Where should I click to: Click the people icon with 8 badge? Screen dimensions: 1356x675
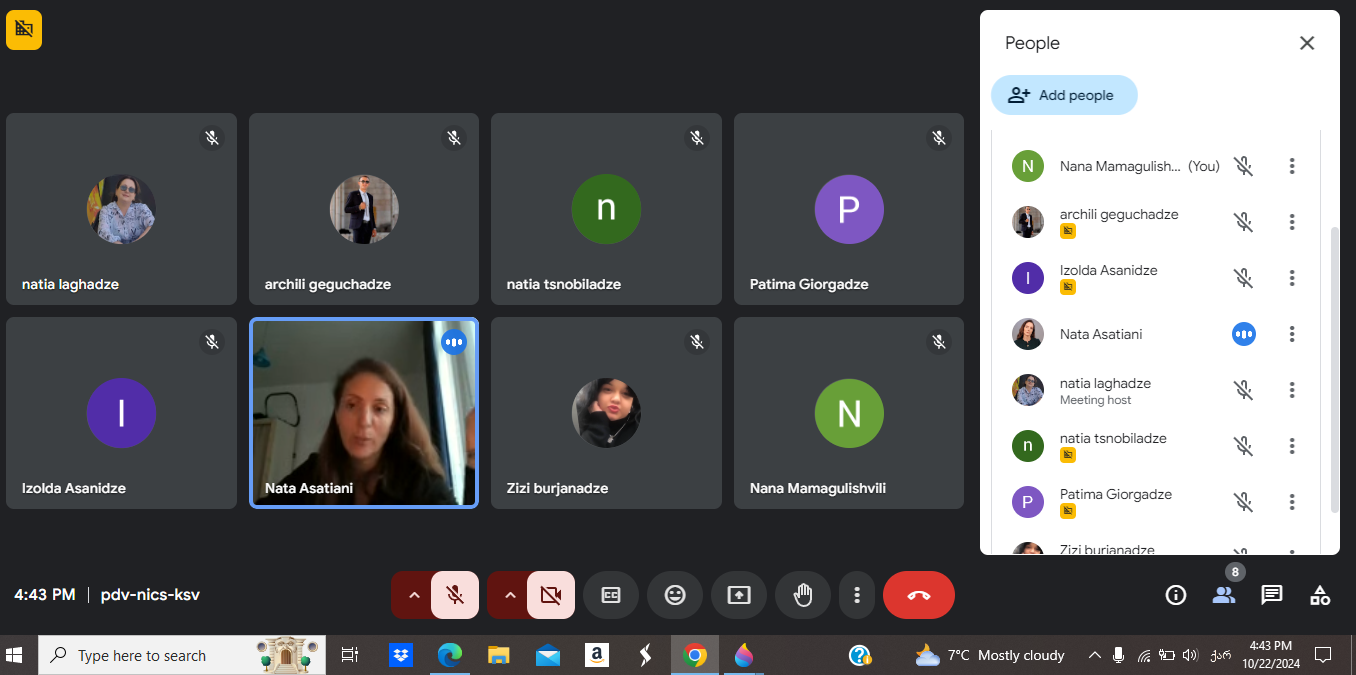tap(1223, 595)
